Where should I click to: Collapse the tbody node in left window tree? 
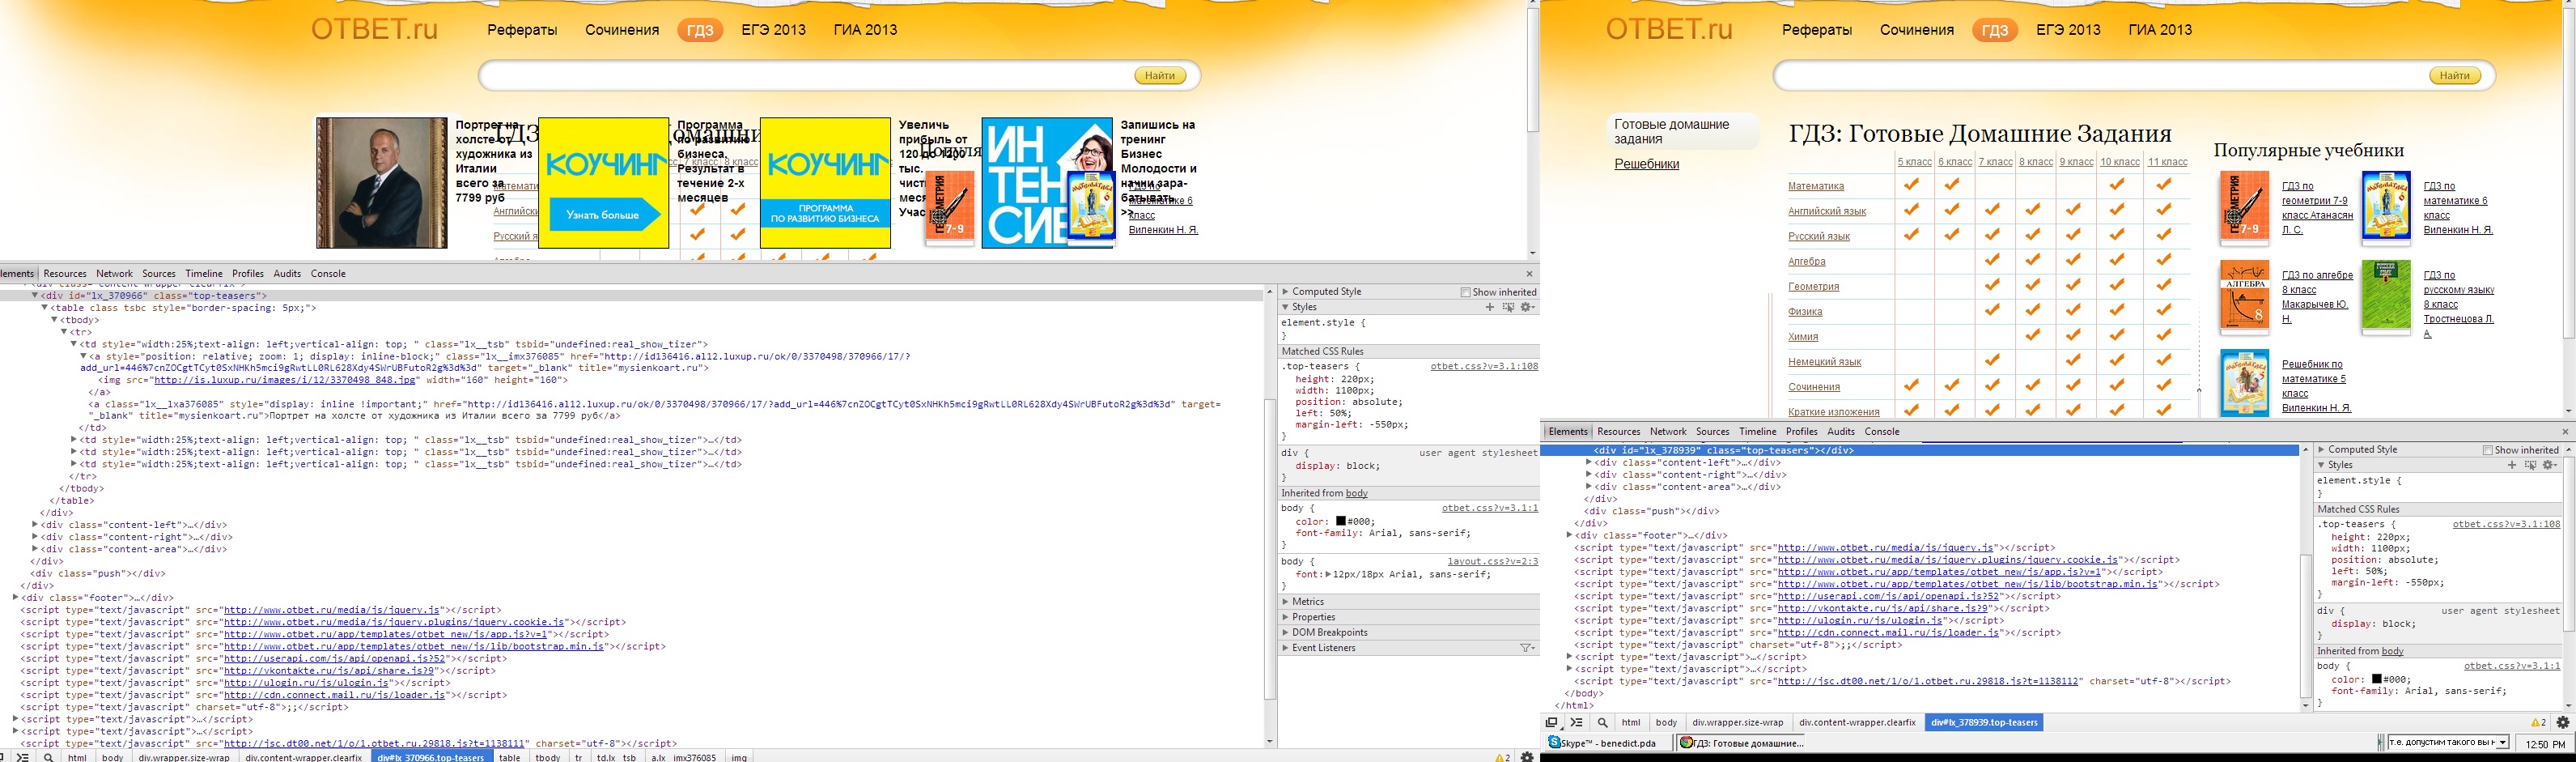55,320
